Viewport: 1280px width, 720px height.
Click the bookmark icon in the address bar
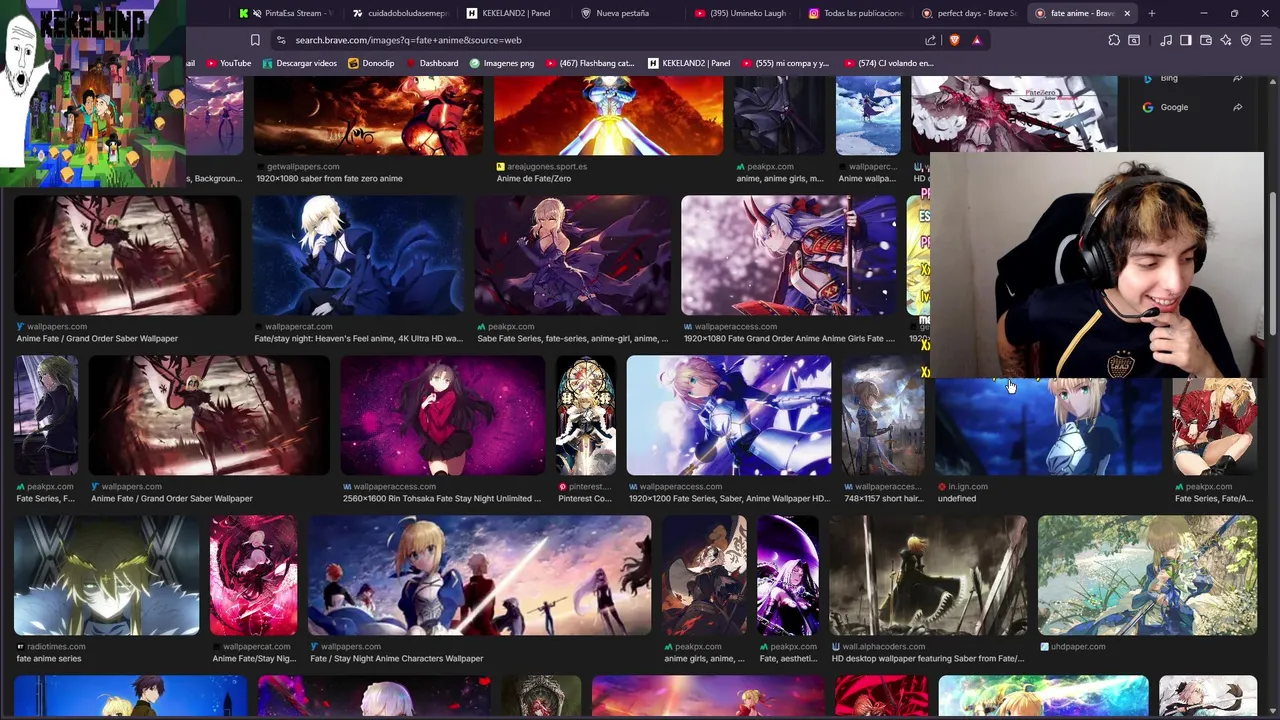[255, 40]
